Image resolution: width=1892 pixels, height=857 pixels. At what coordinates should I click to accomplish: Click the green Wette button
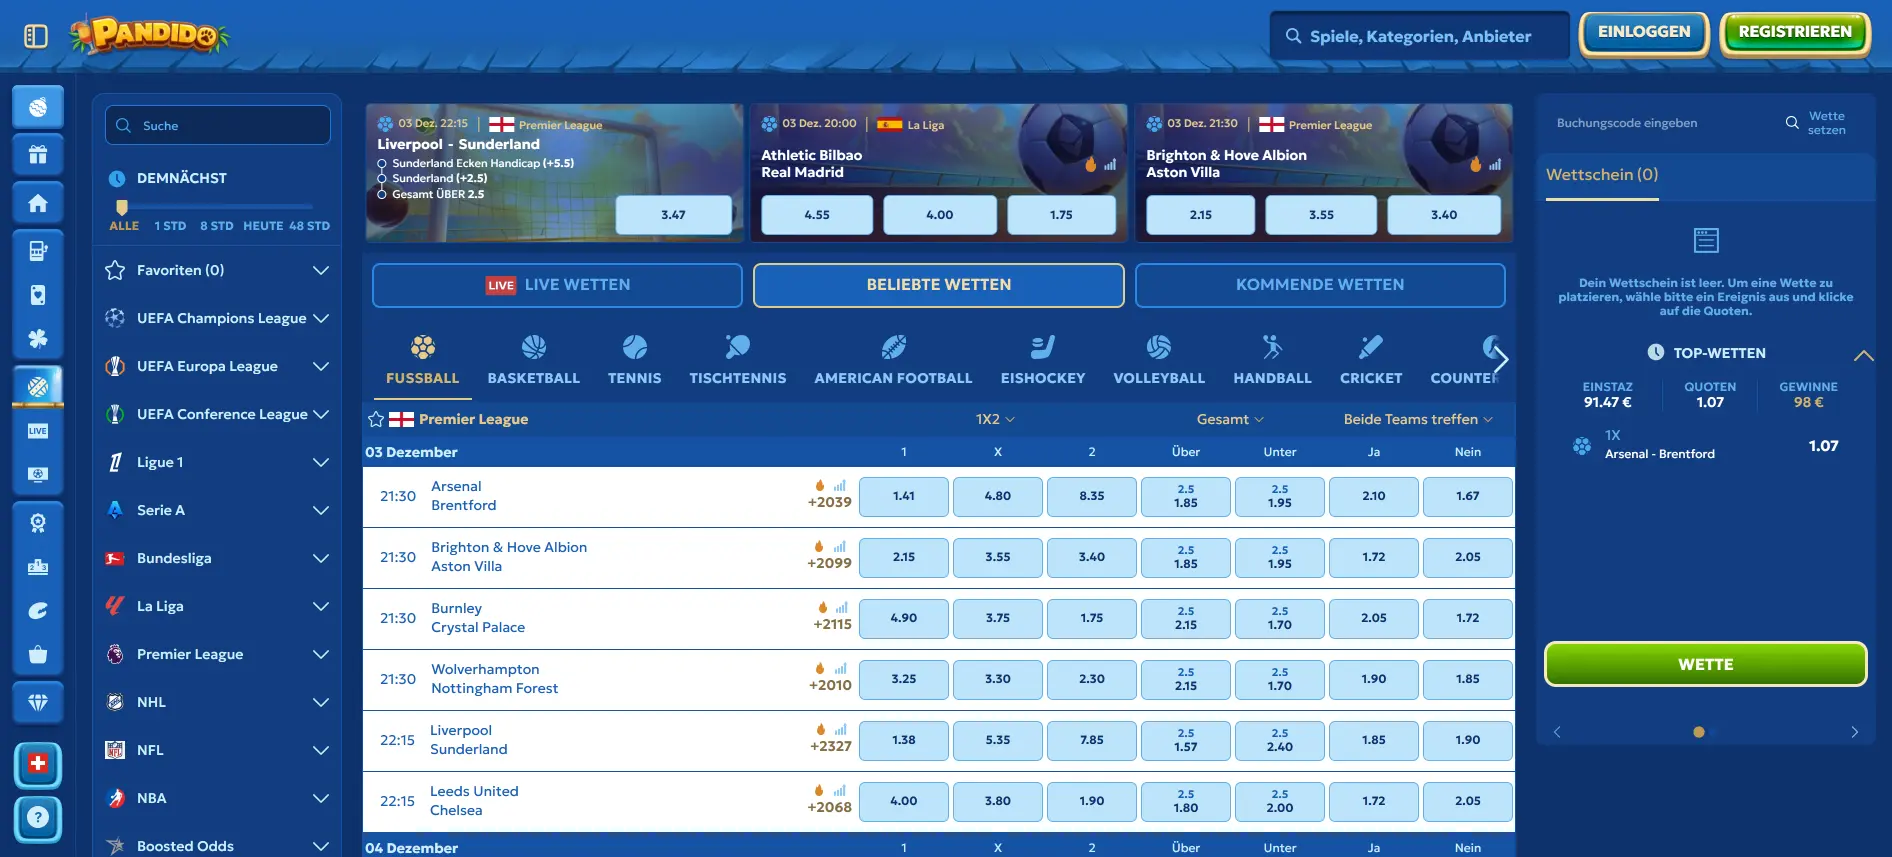1706,664
